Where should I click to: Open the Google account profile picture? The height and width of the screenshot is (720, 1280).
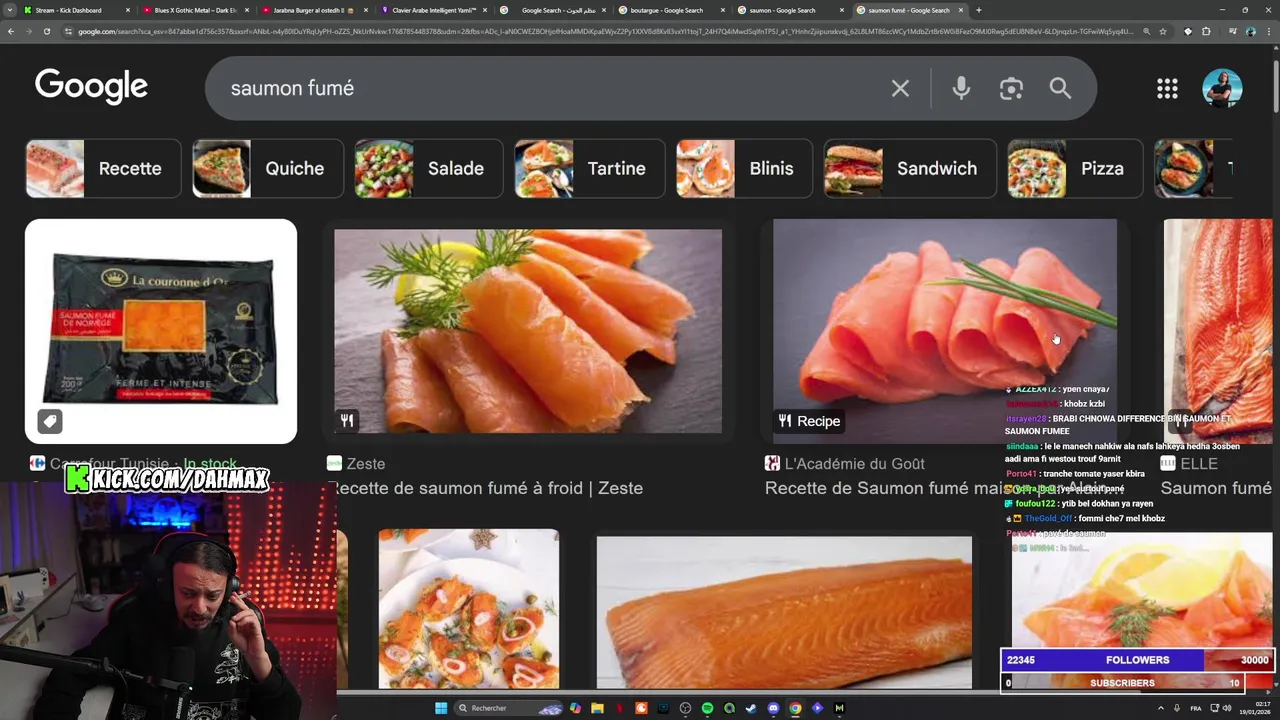(1222, 88)
